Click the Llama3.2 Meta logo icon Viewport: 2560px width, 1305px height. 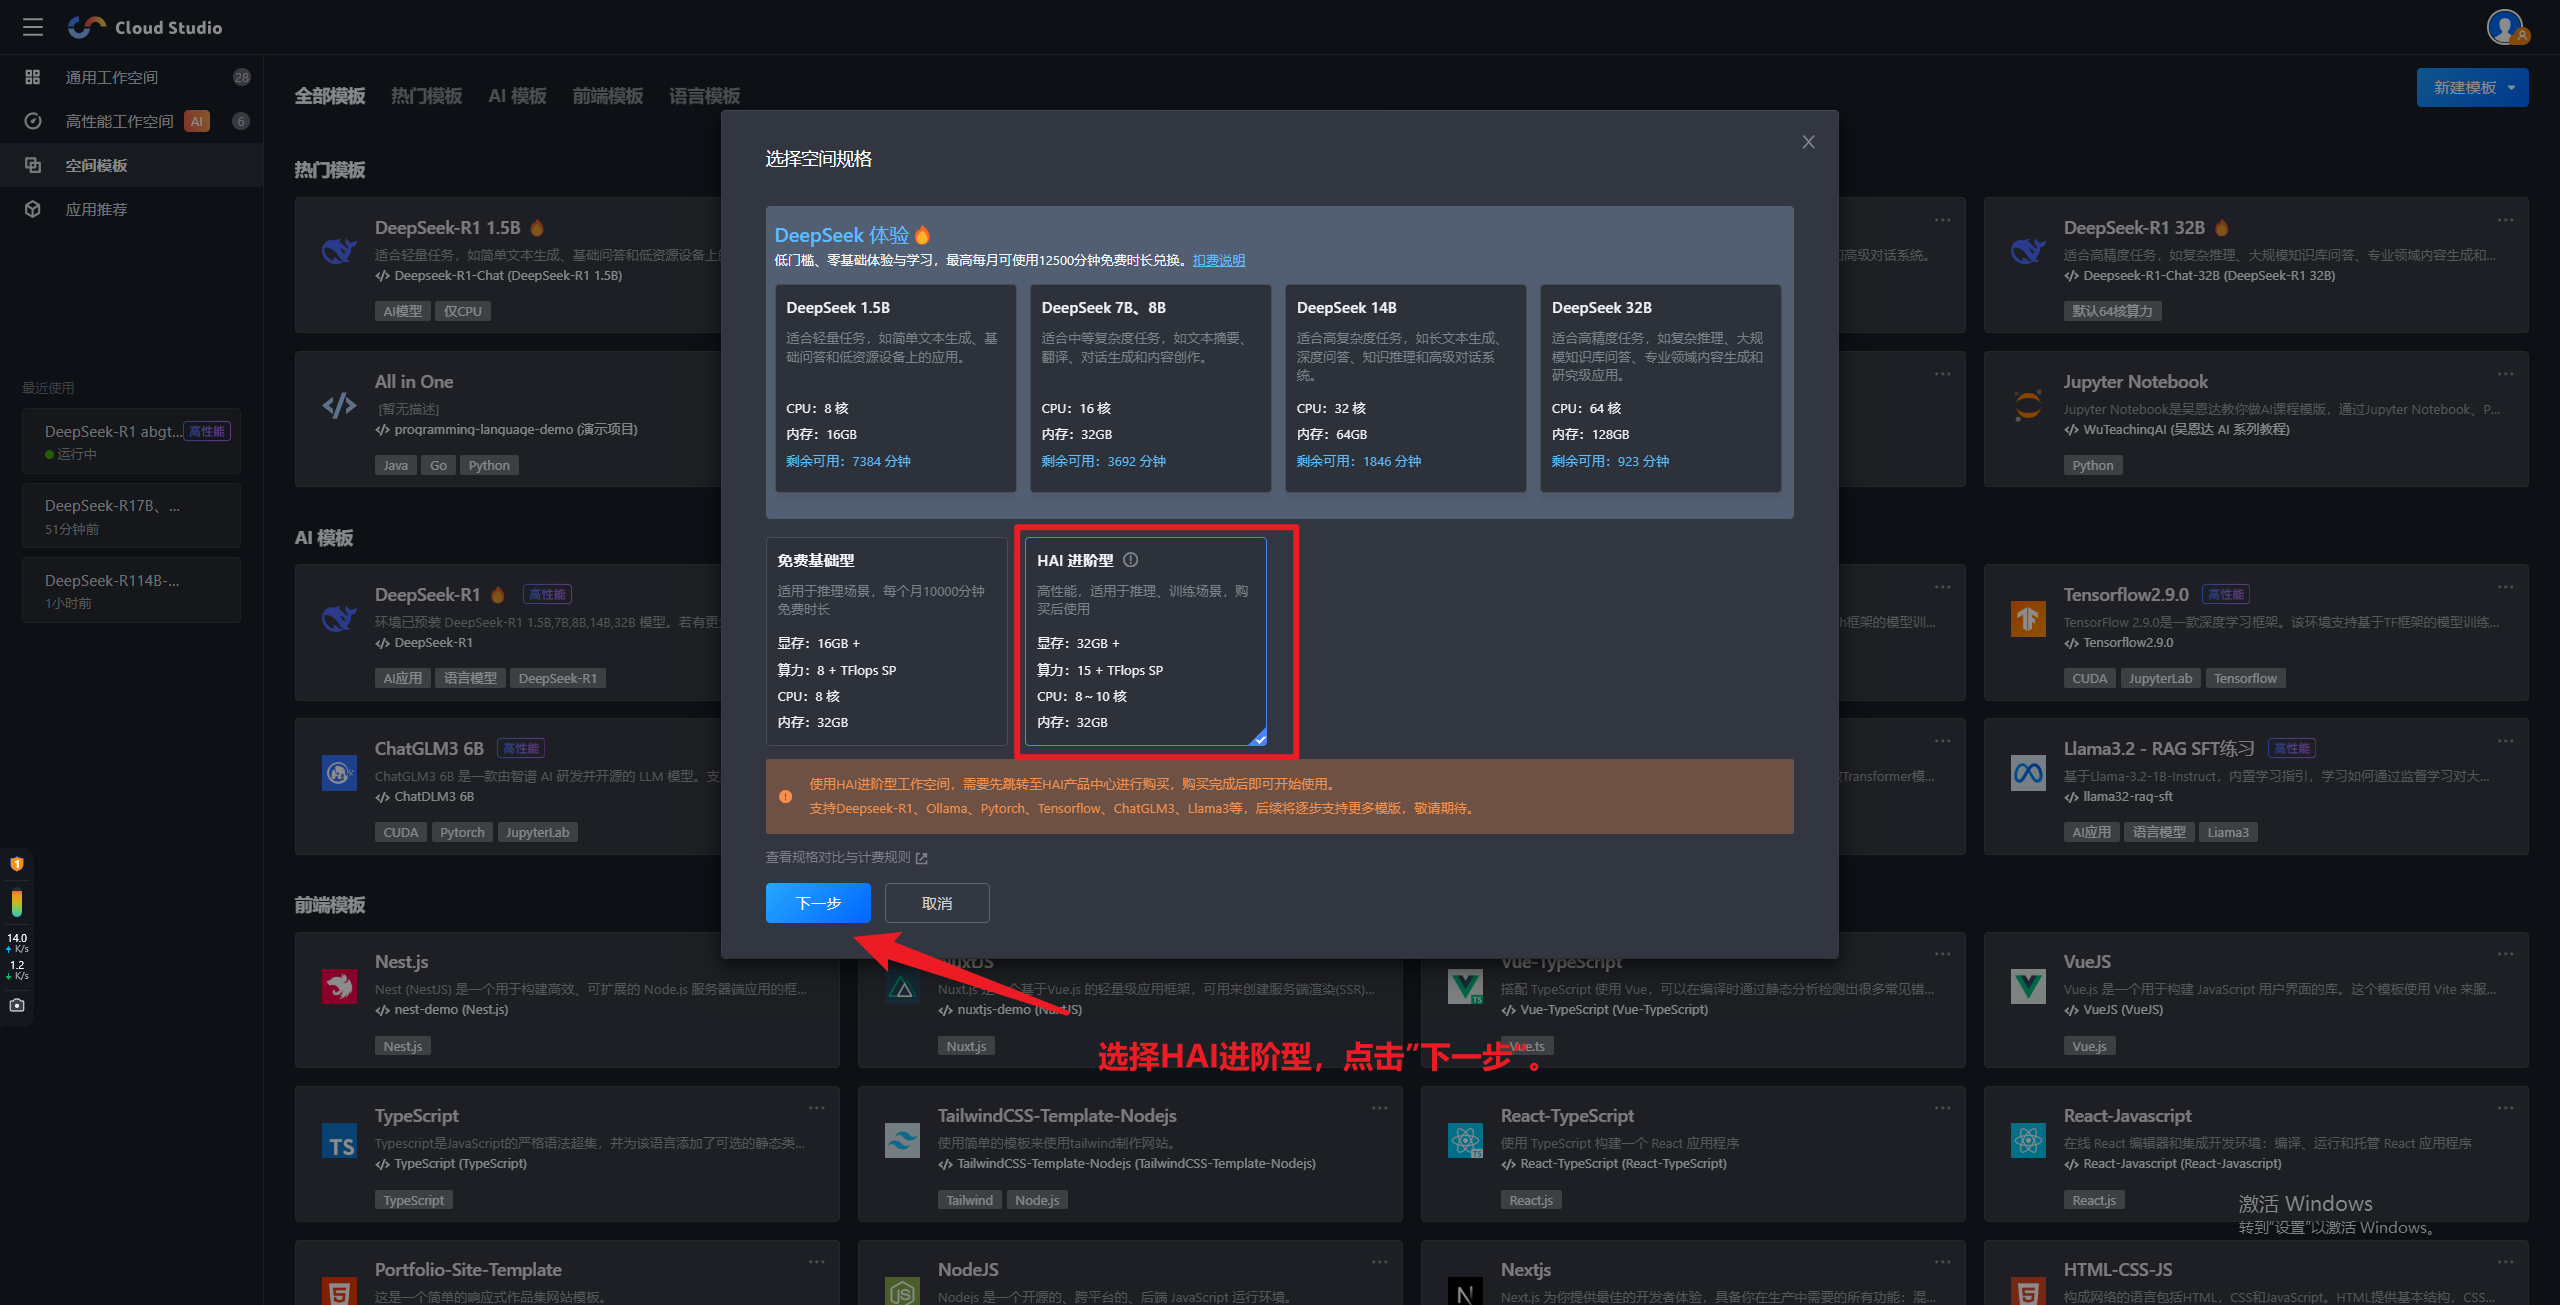tap(2028, 772)
